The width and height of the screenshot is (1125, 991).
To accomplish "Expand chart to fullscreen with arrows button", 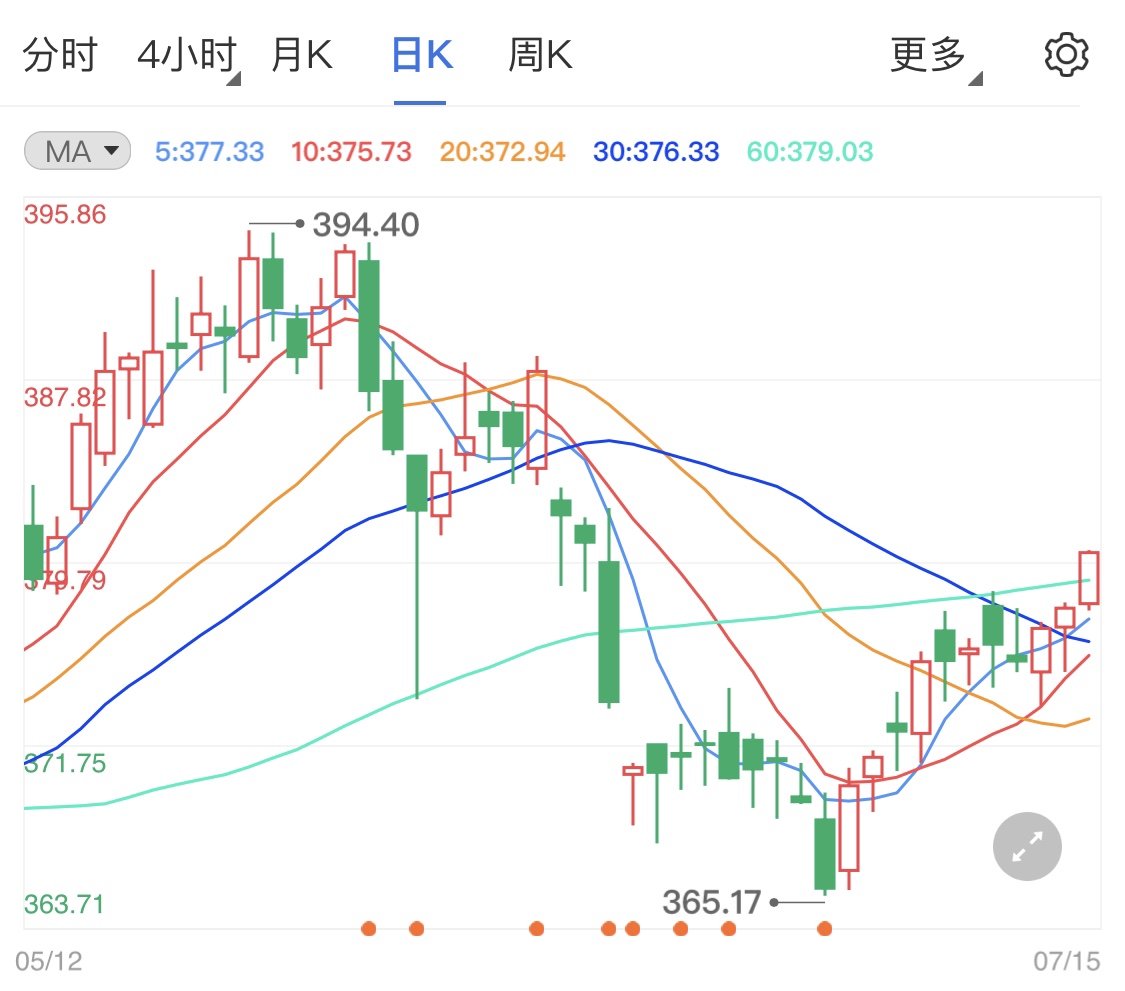I will (x=1027, y=847).
